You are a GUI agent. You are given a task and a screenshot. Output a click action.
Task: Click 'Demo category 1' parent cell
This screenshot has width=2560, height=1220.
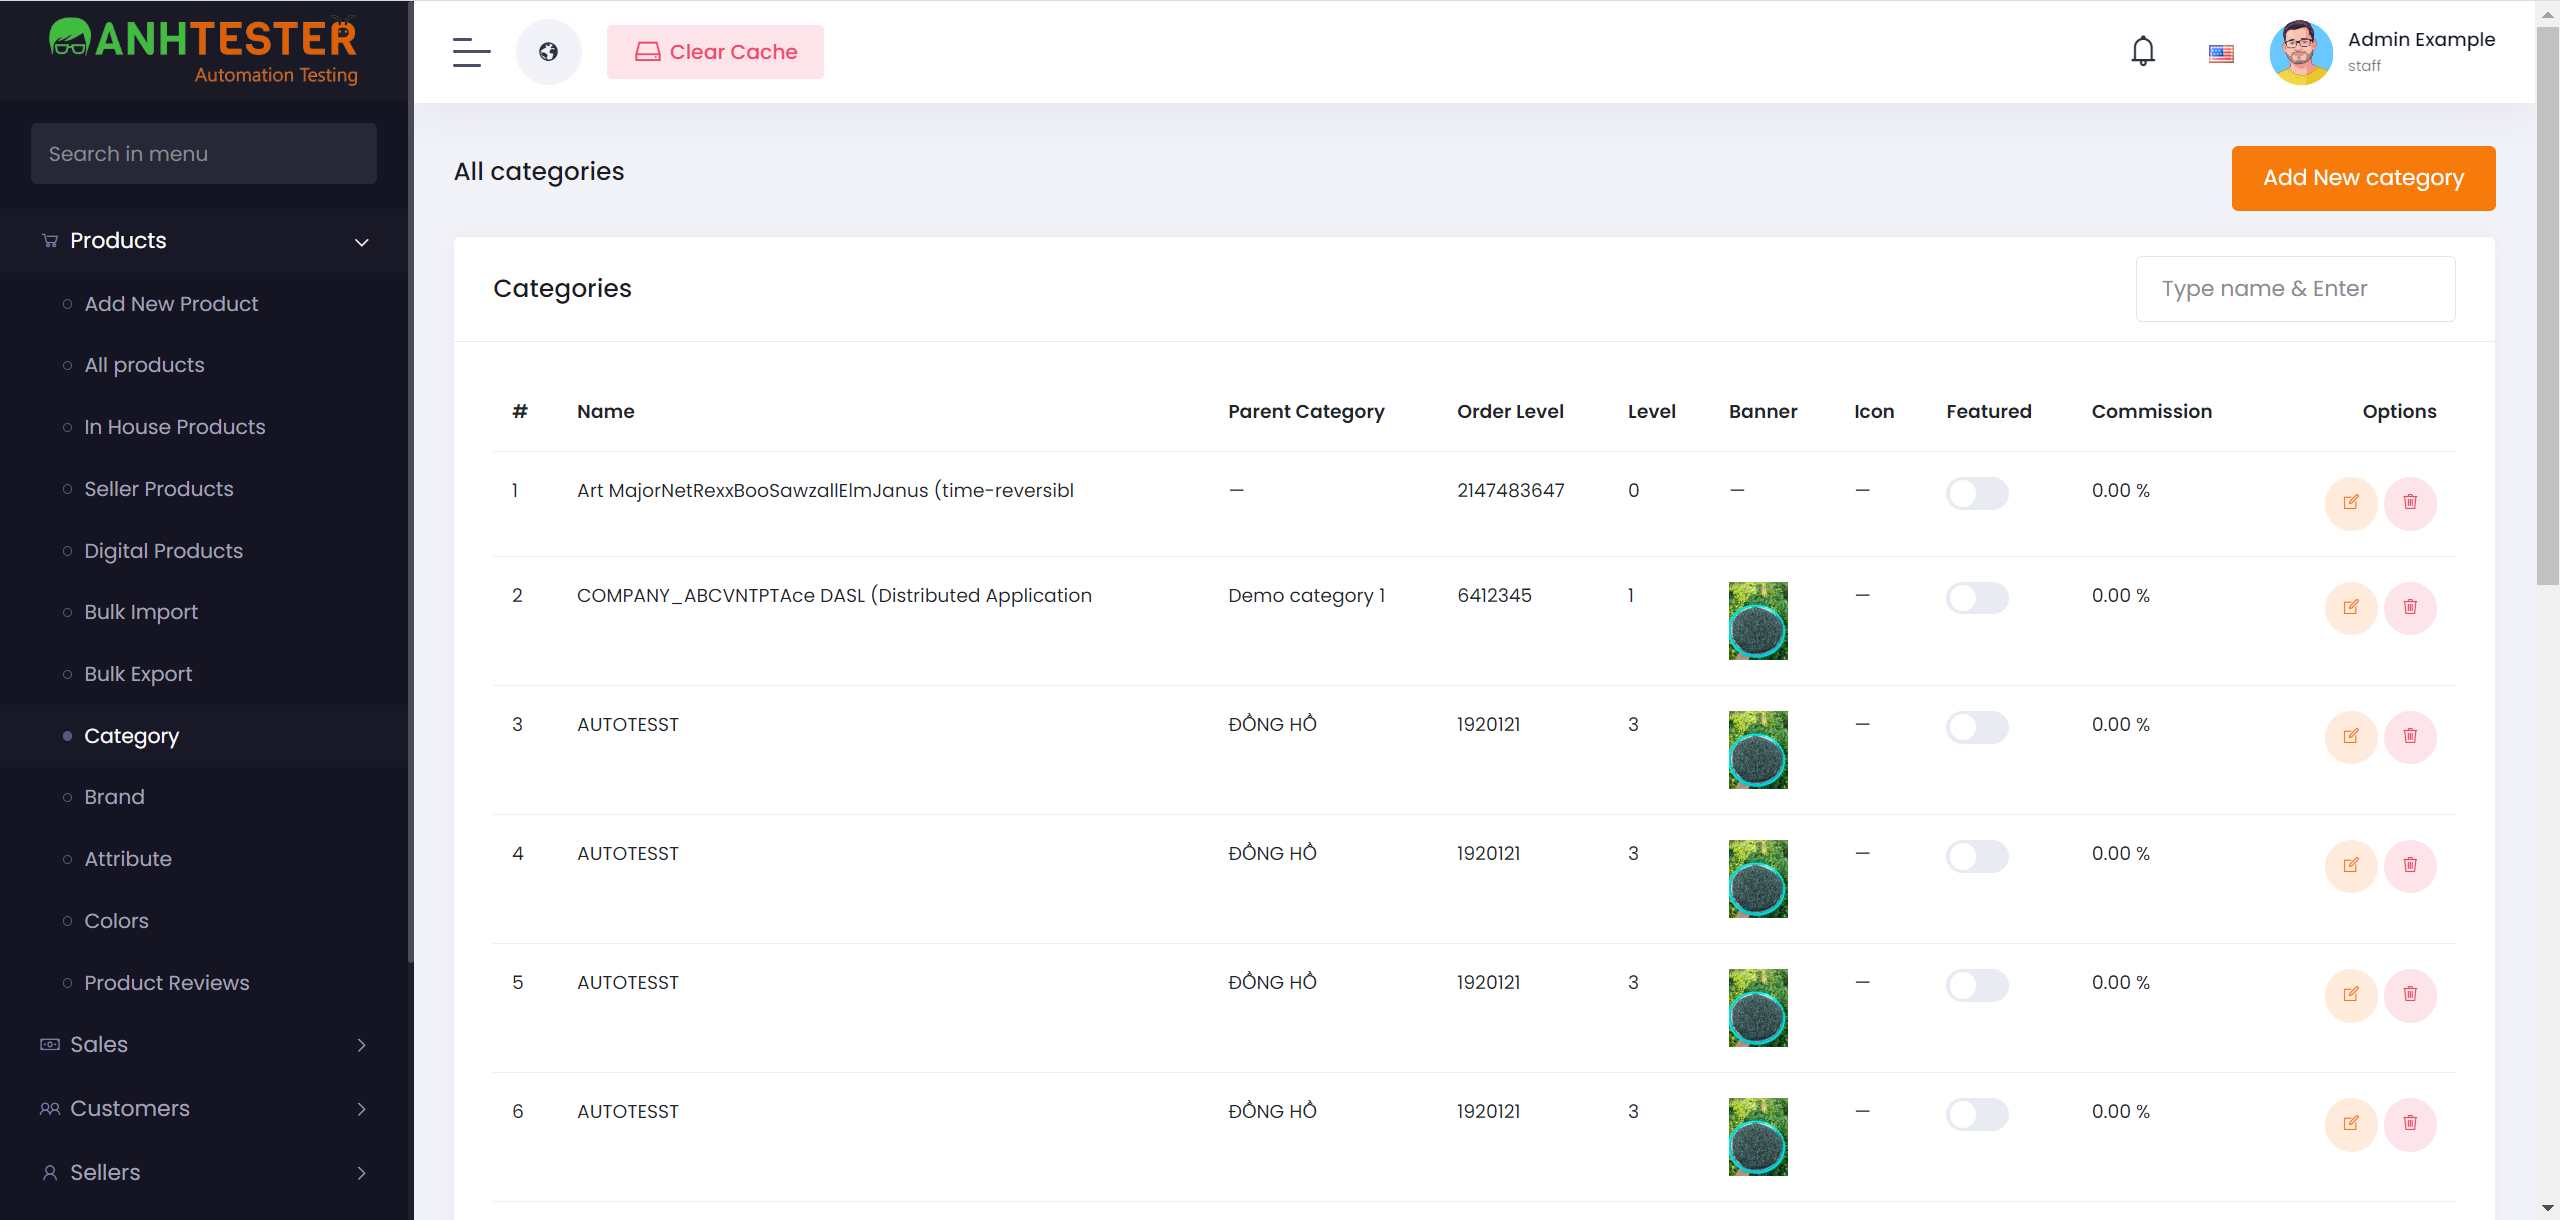pos(1306,596)
